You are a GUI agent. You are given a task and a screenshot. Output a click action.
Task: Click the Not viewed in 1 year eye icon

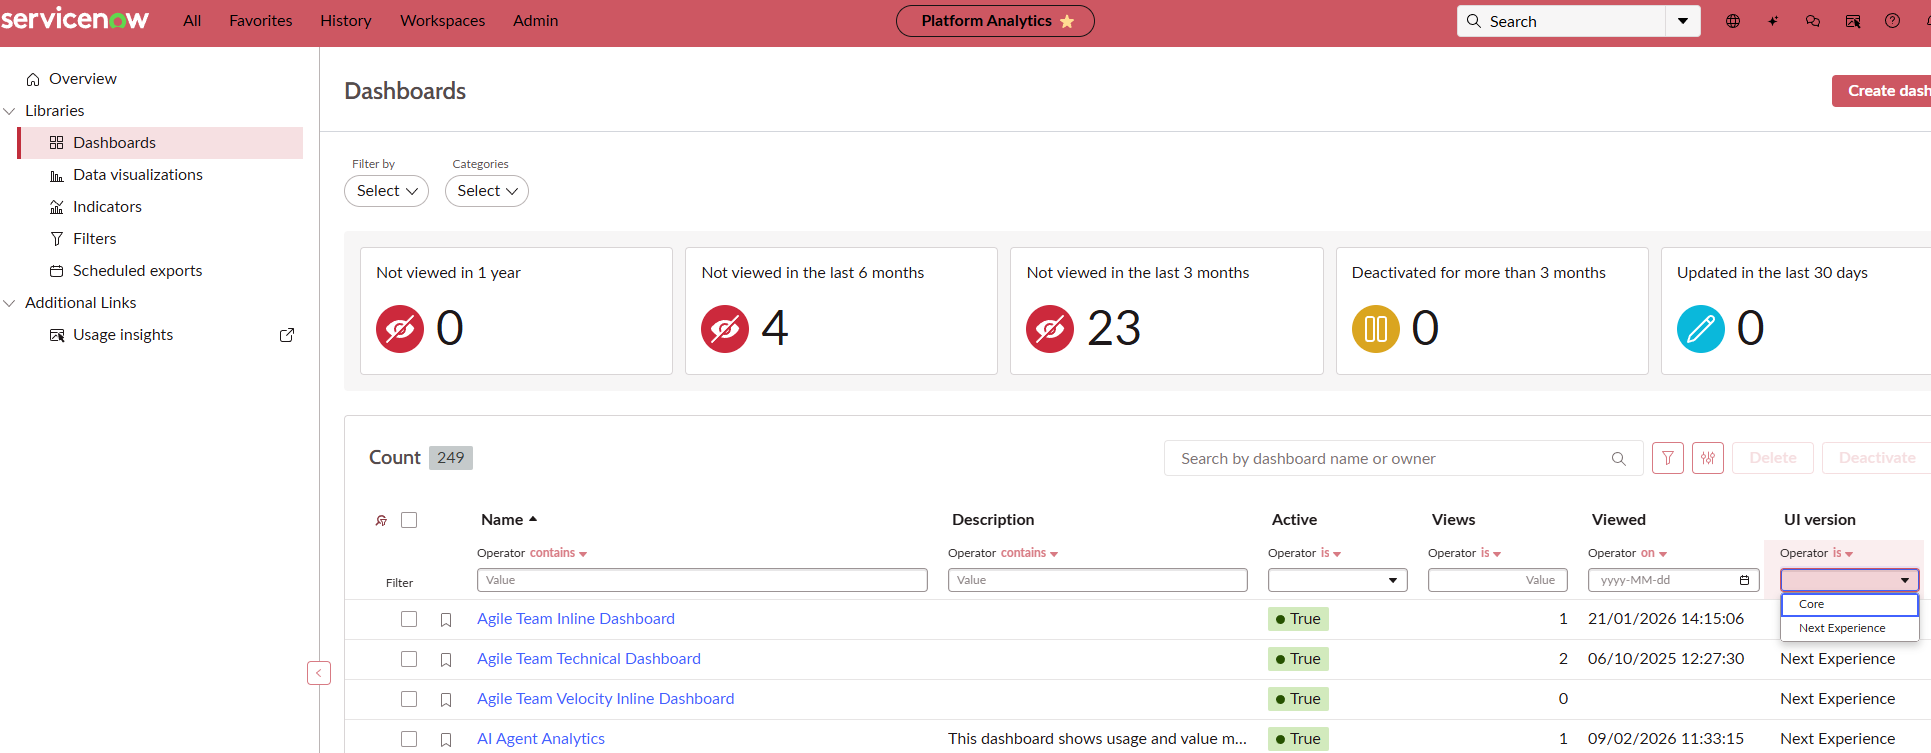(x=400, y=329)
